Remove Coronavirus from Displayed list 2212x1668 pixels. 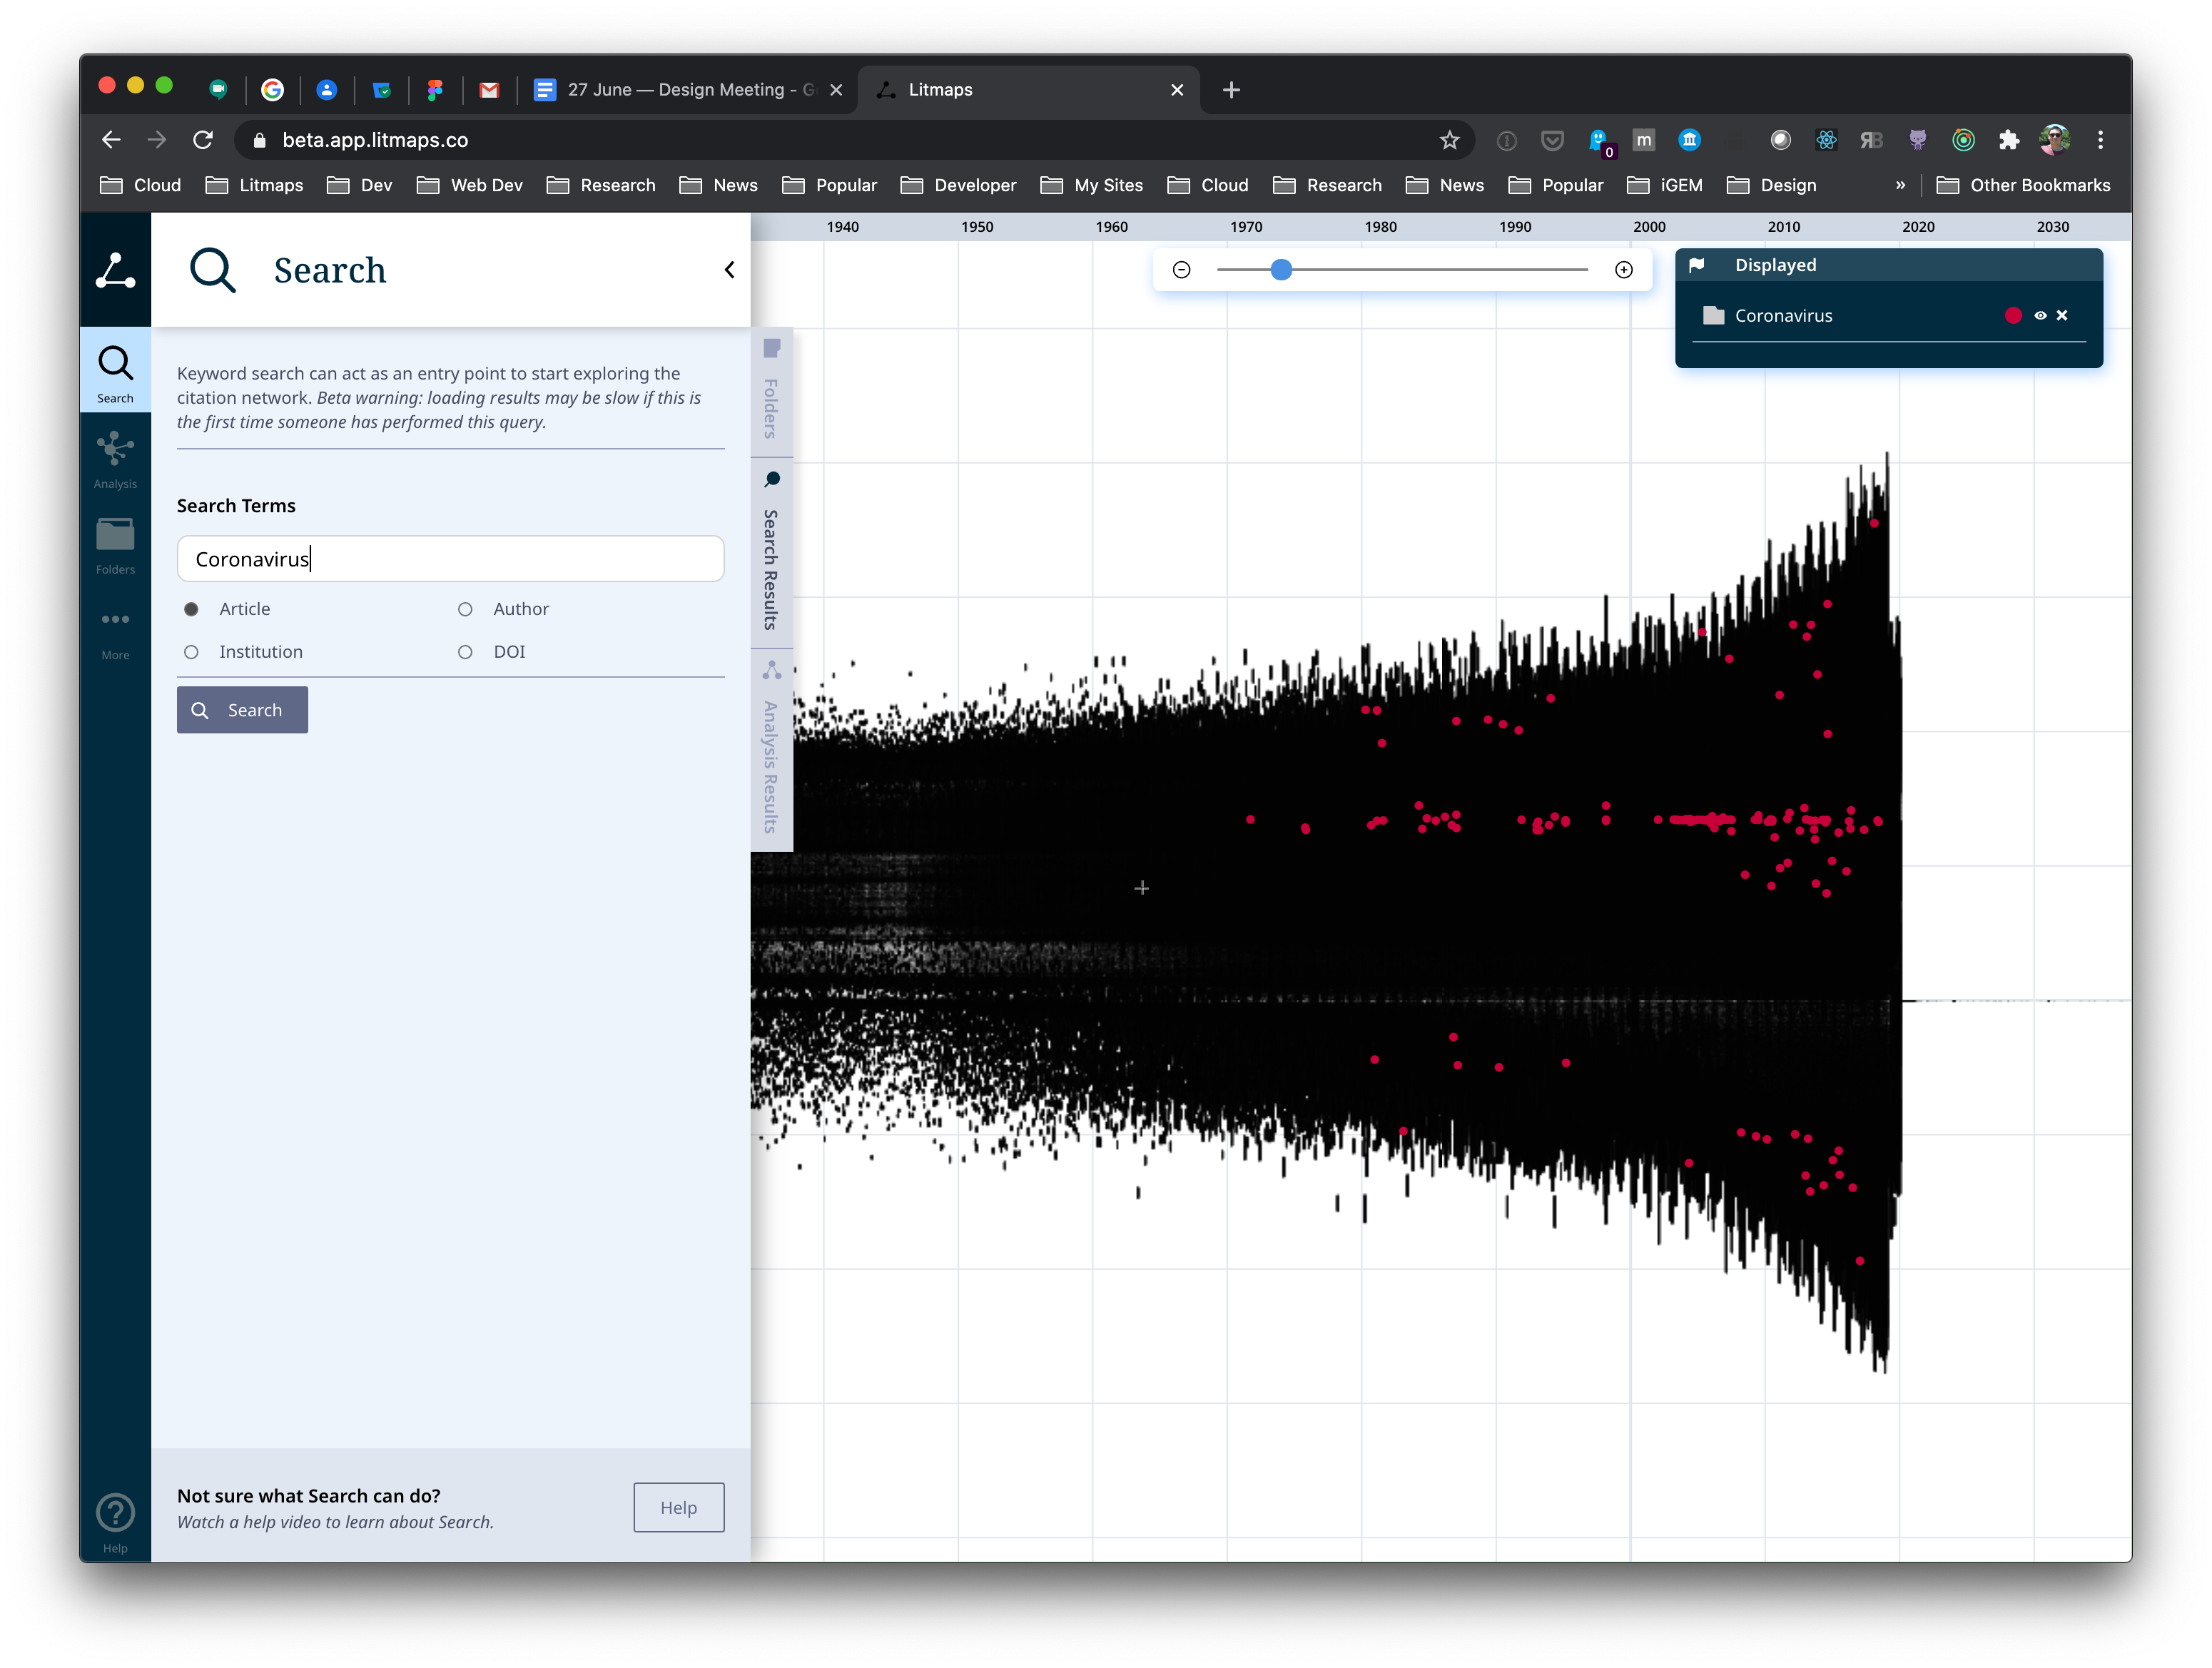pyautogui.click(x=2062, y=315)
